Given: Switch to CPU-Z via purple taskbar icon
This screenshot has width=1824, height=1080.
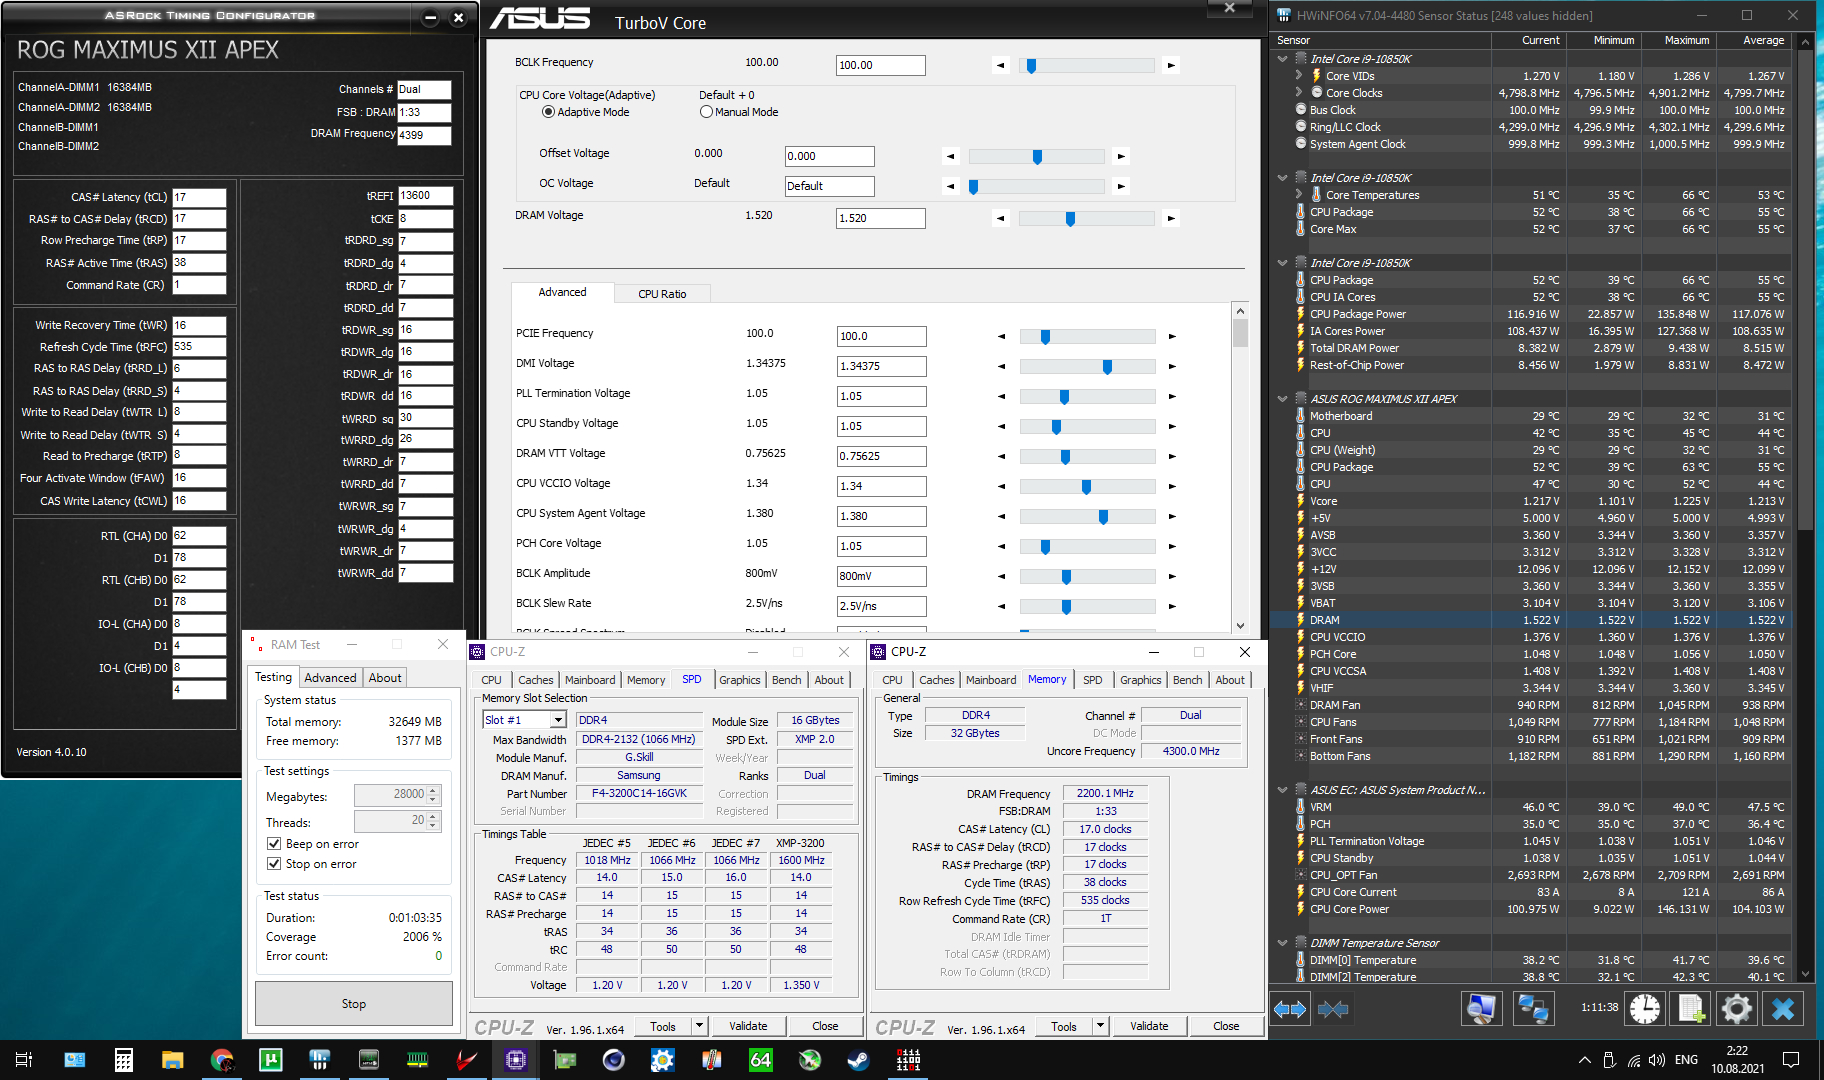Looking at the screenshot, I should pos(516,1060).
